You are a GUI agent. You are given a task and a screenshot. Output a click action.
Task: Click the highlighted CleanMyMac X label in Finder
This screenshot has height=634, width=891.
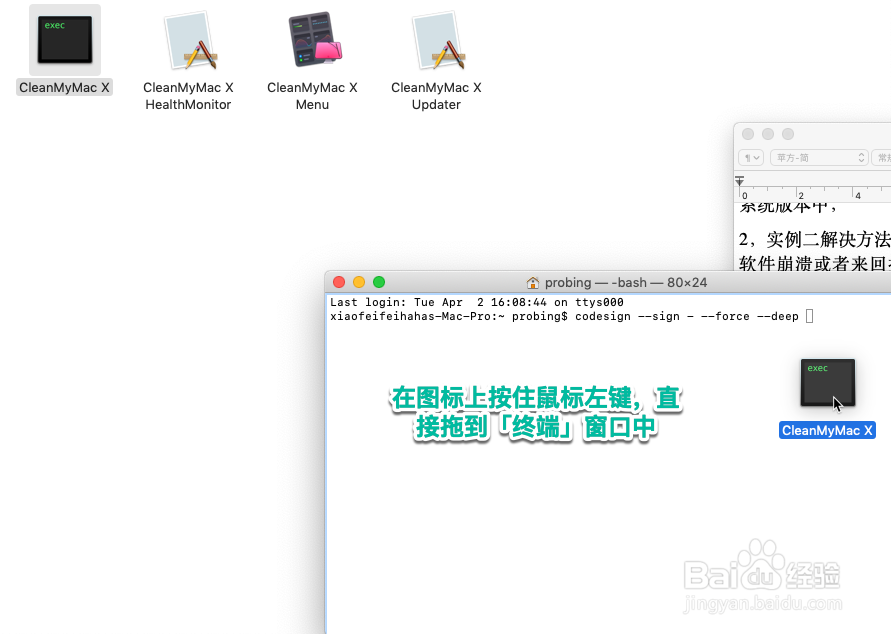click(x=64, y=87)
